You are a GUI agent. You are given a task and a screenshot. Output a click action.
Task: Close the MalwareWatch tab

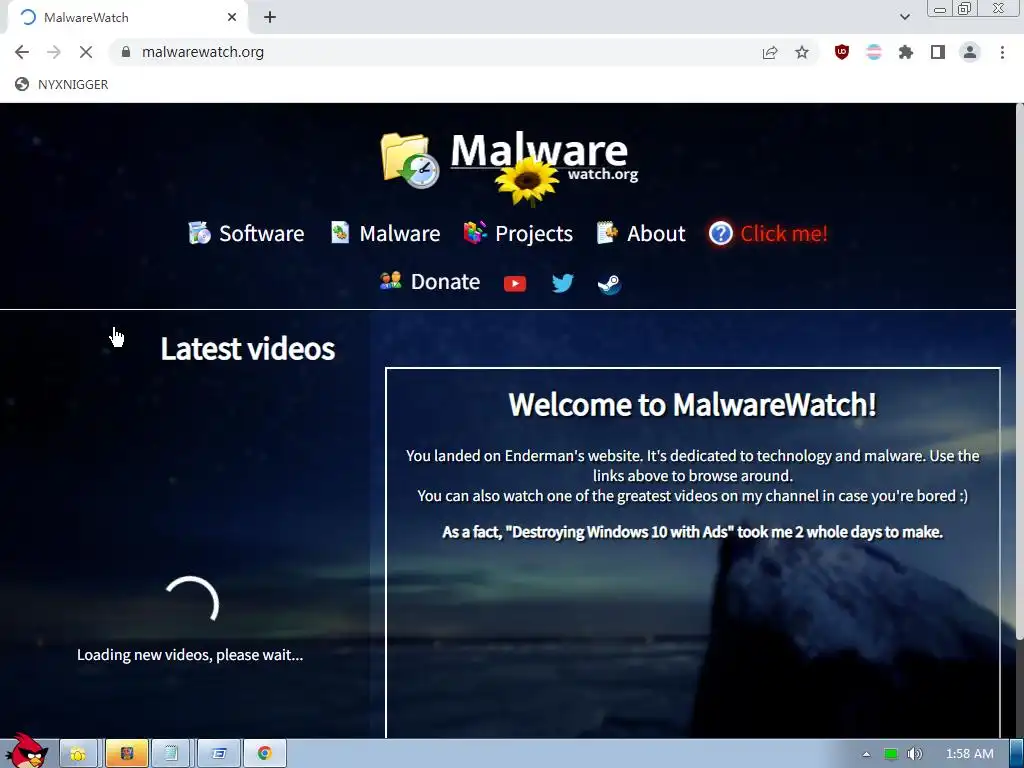(232, 18)
